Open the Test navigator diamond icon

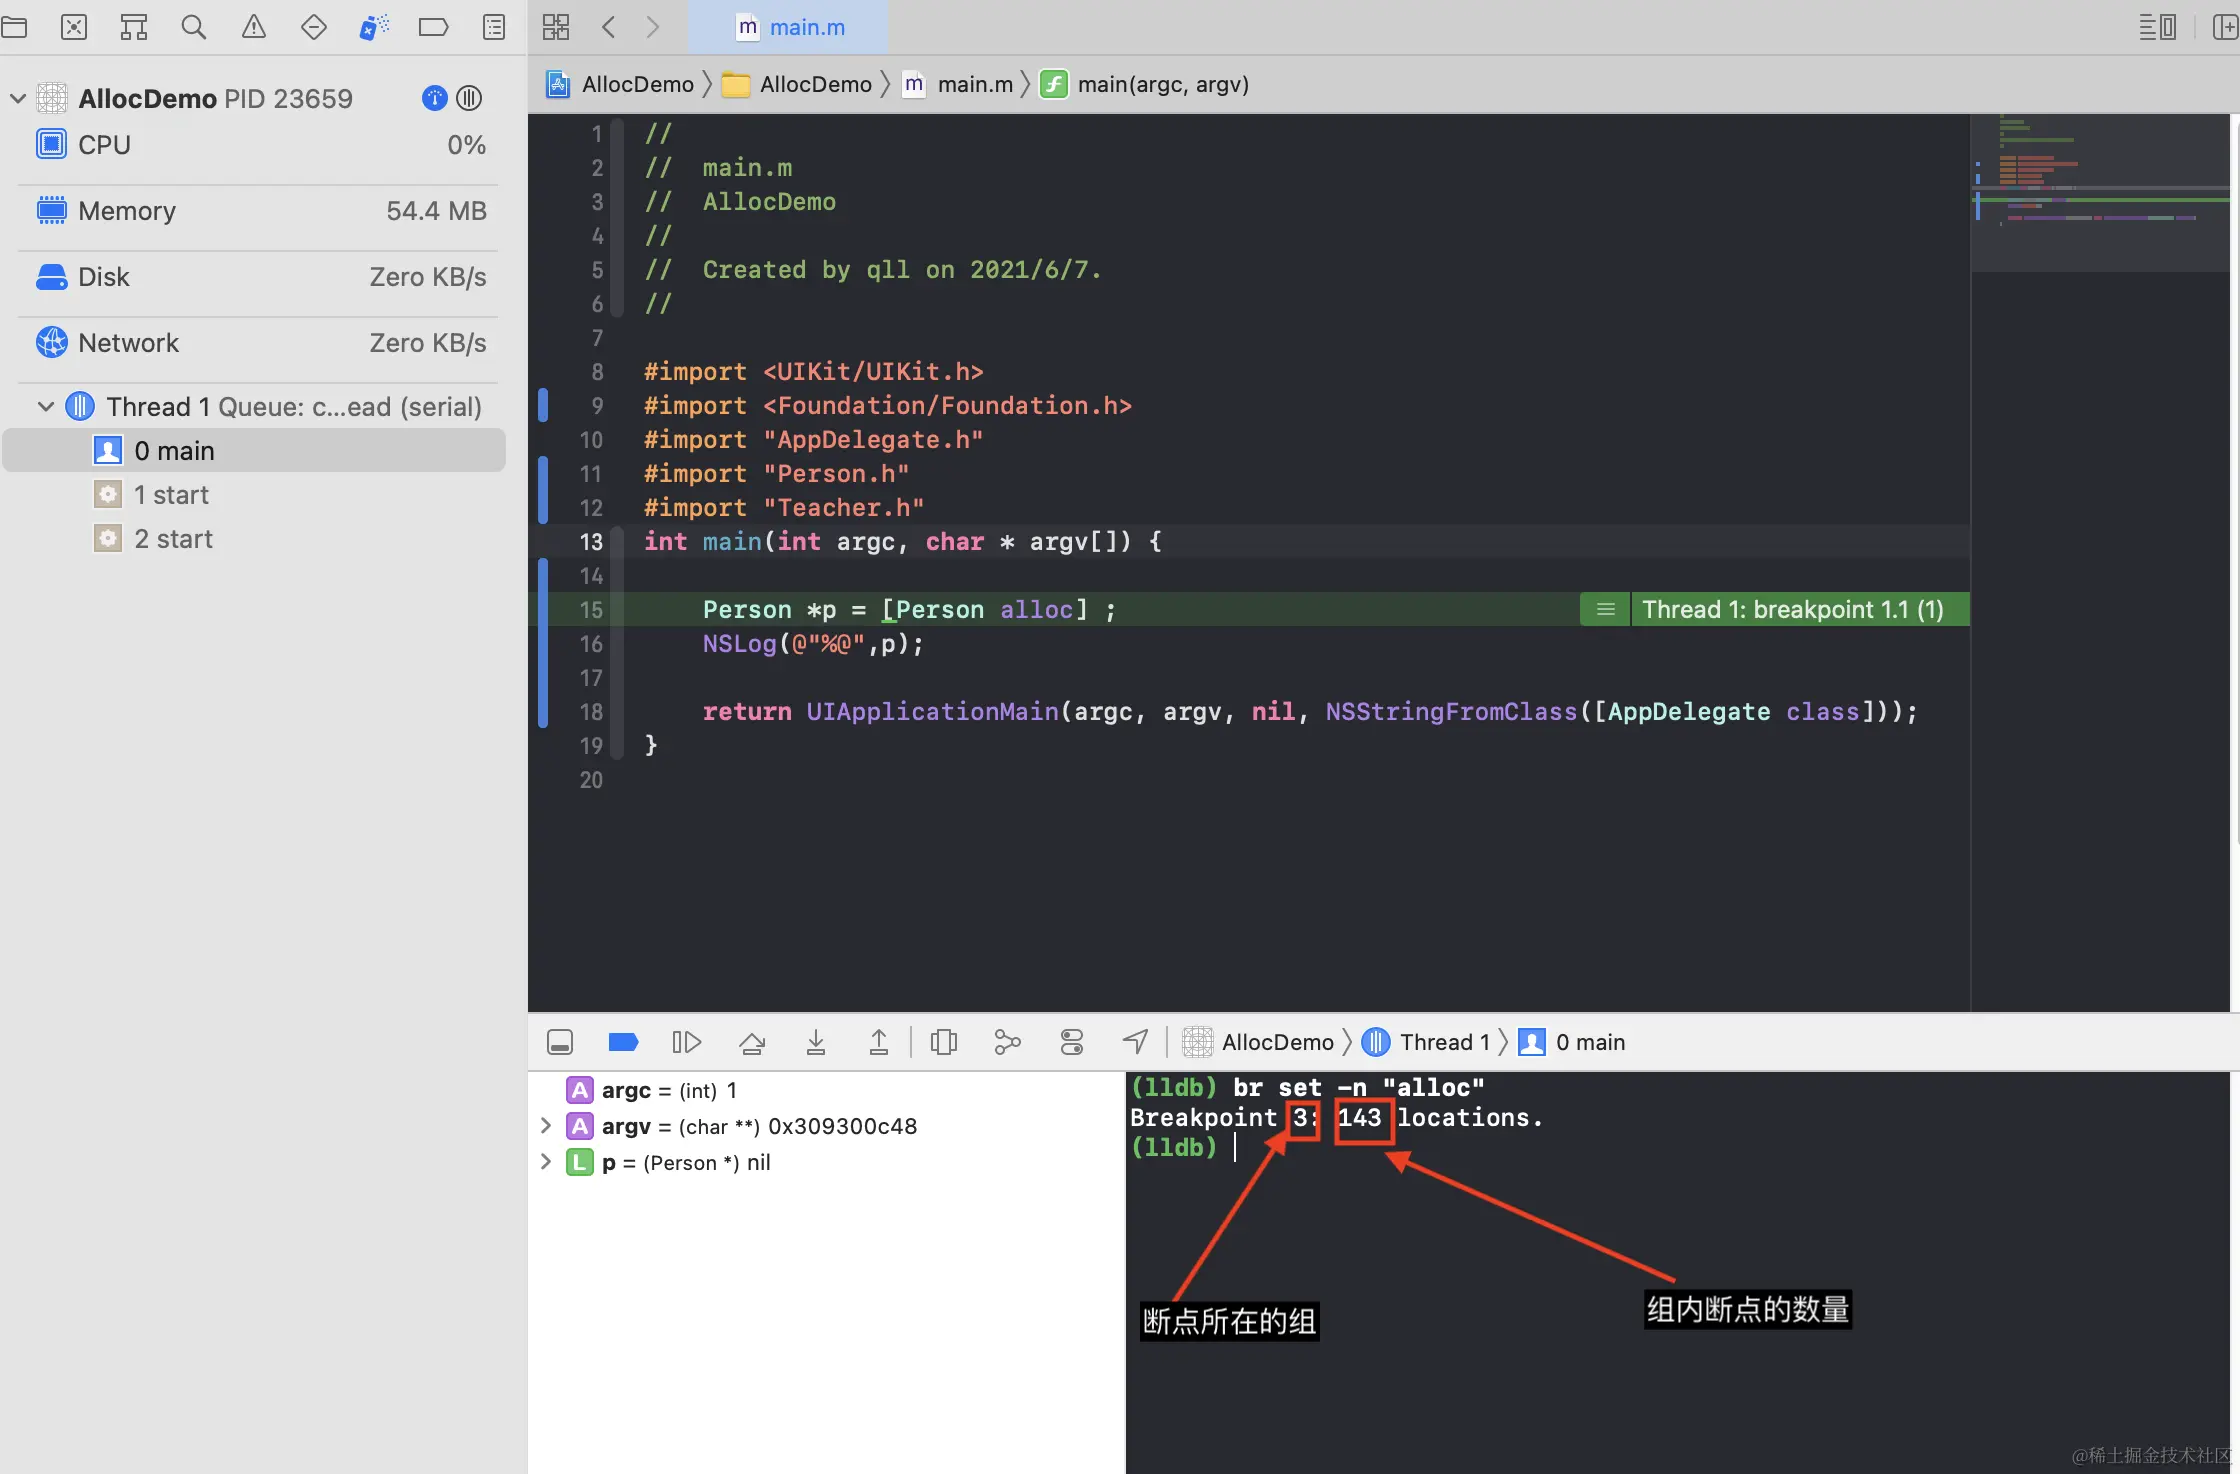(314, 27)
